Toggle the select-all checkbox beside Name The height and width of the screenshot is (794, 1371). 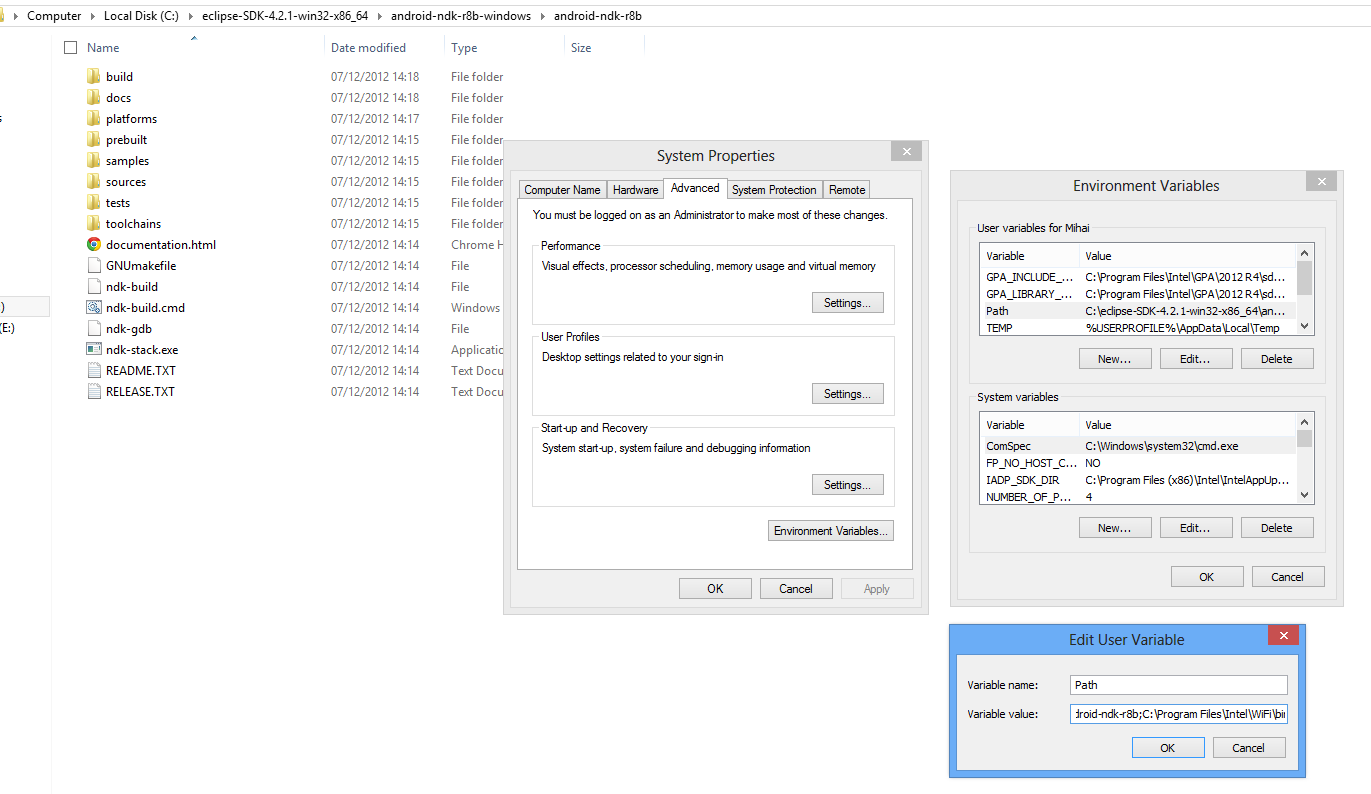[x=70, y=48]
